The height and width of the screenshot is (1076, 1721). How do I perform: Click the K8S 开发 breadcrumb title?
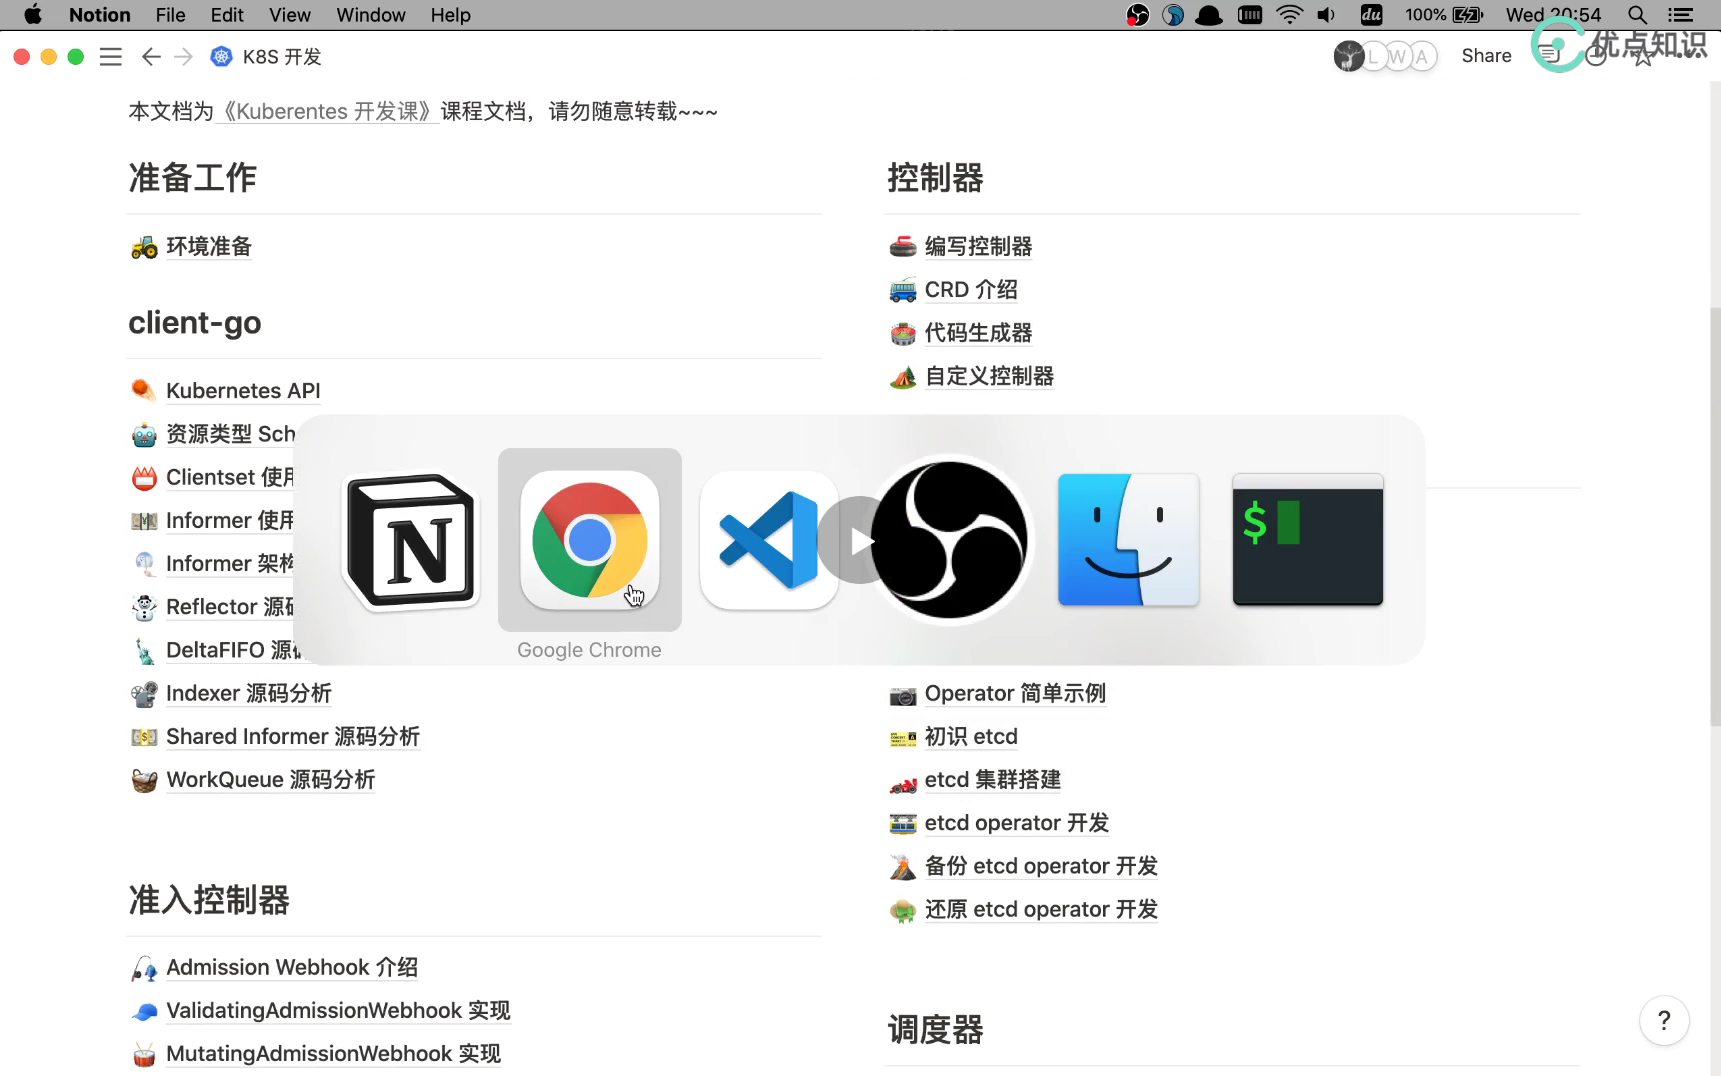(282, 57)
